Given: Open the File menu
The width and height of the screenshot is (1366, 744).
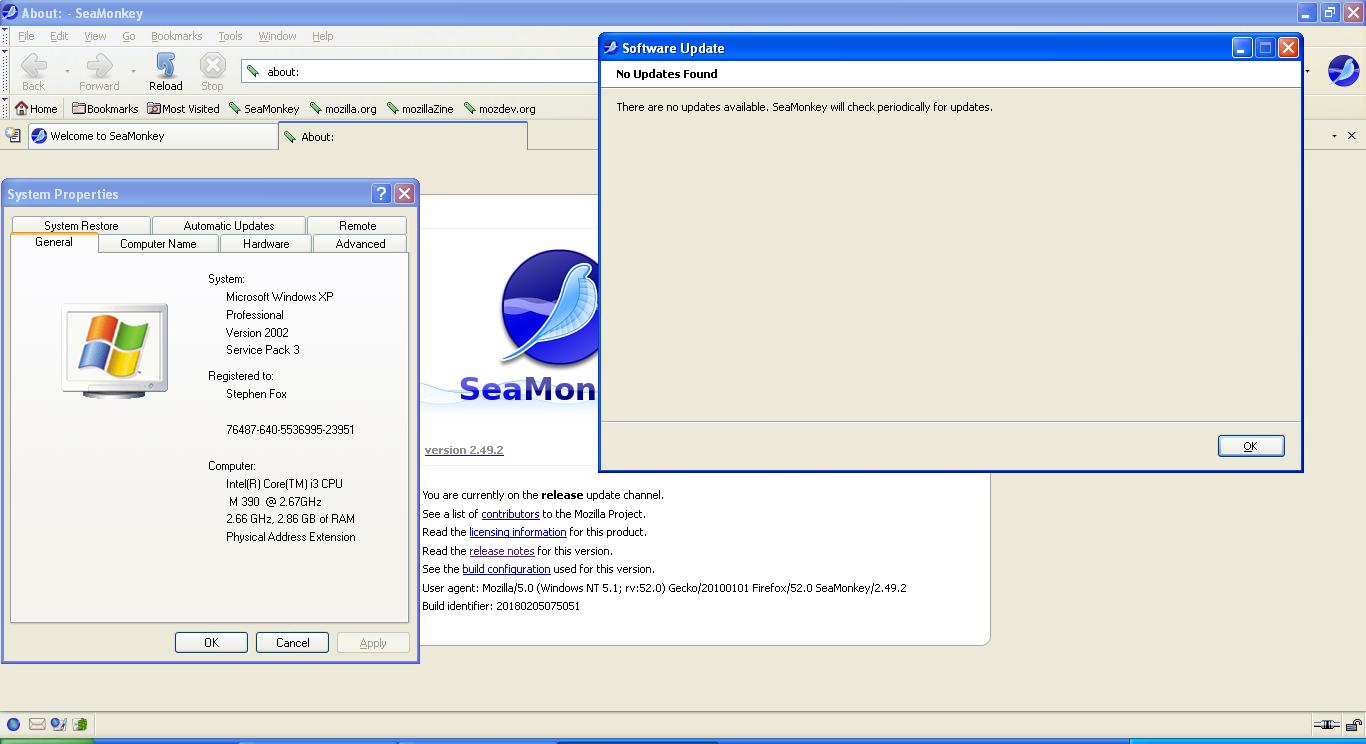Looking at the screenshot, I should point(27,36).
